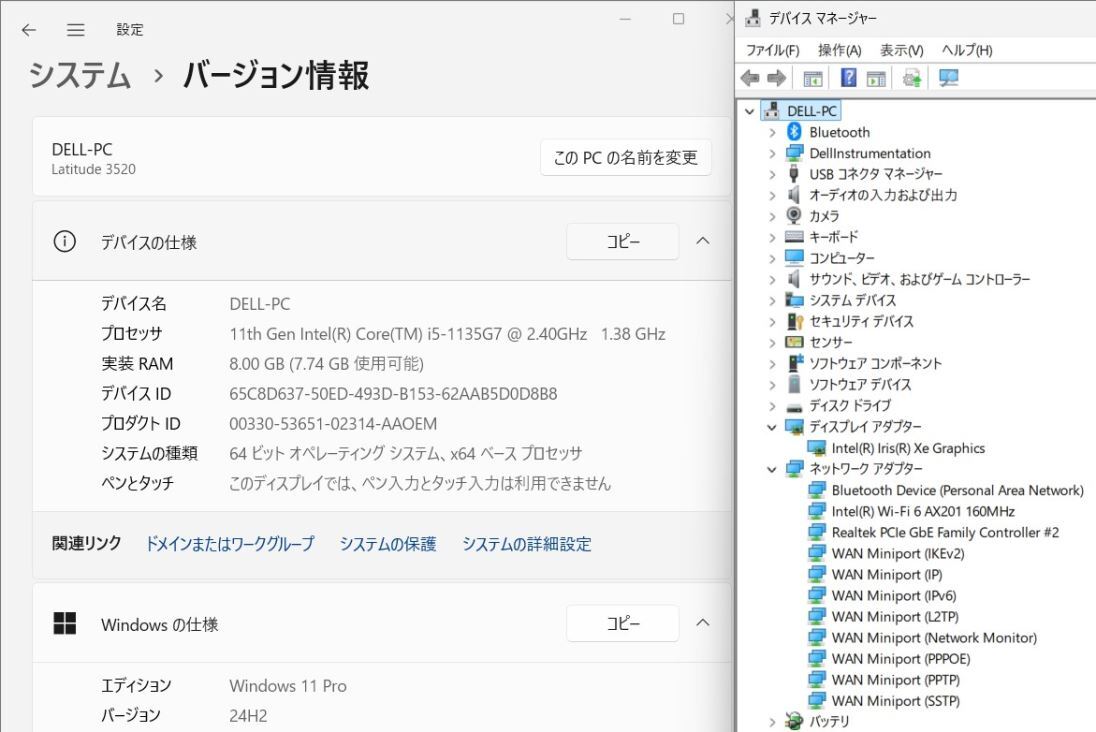
Task: Select WAN Miniport (PPTP)
Action: (x=895, y=679)
